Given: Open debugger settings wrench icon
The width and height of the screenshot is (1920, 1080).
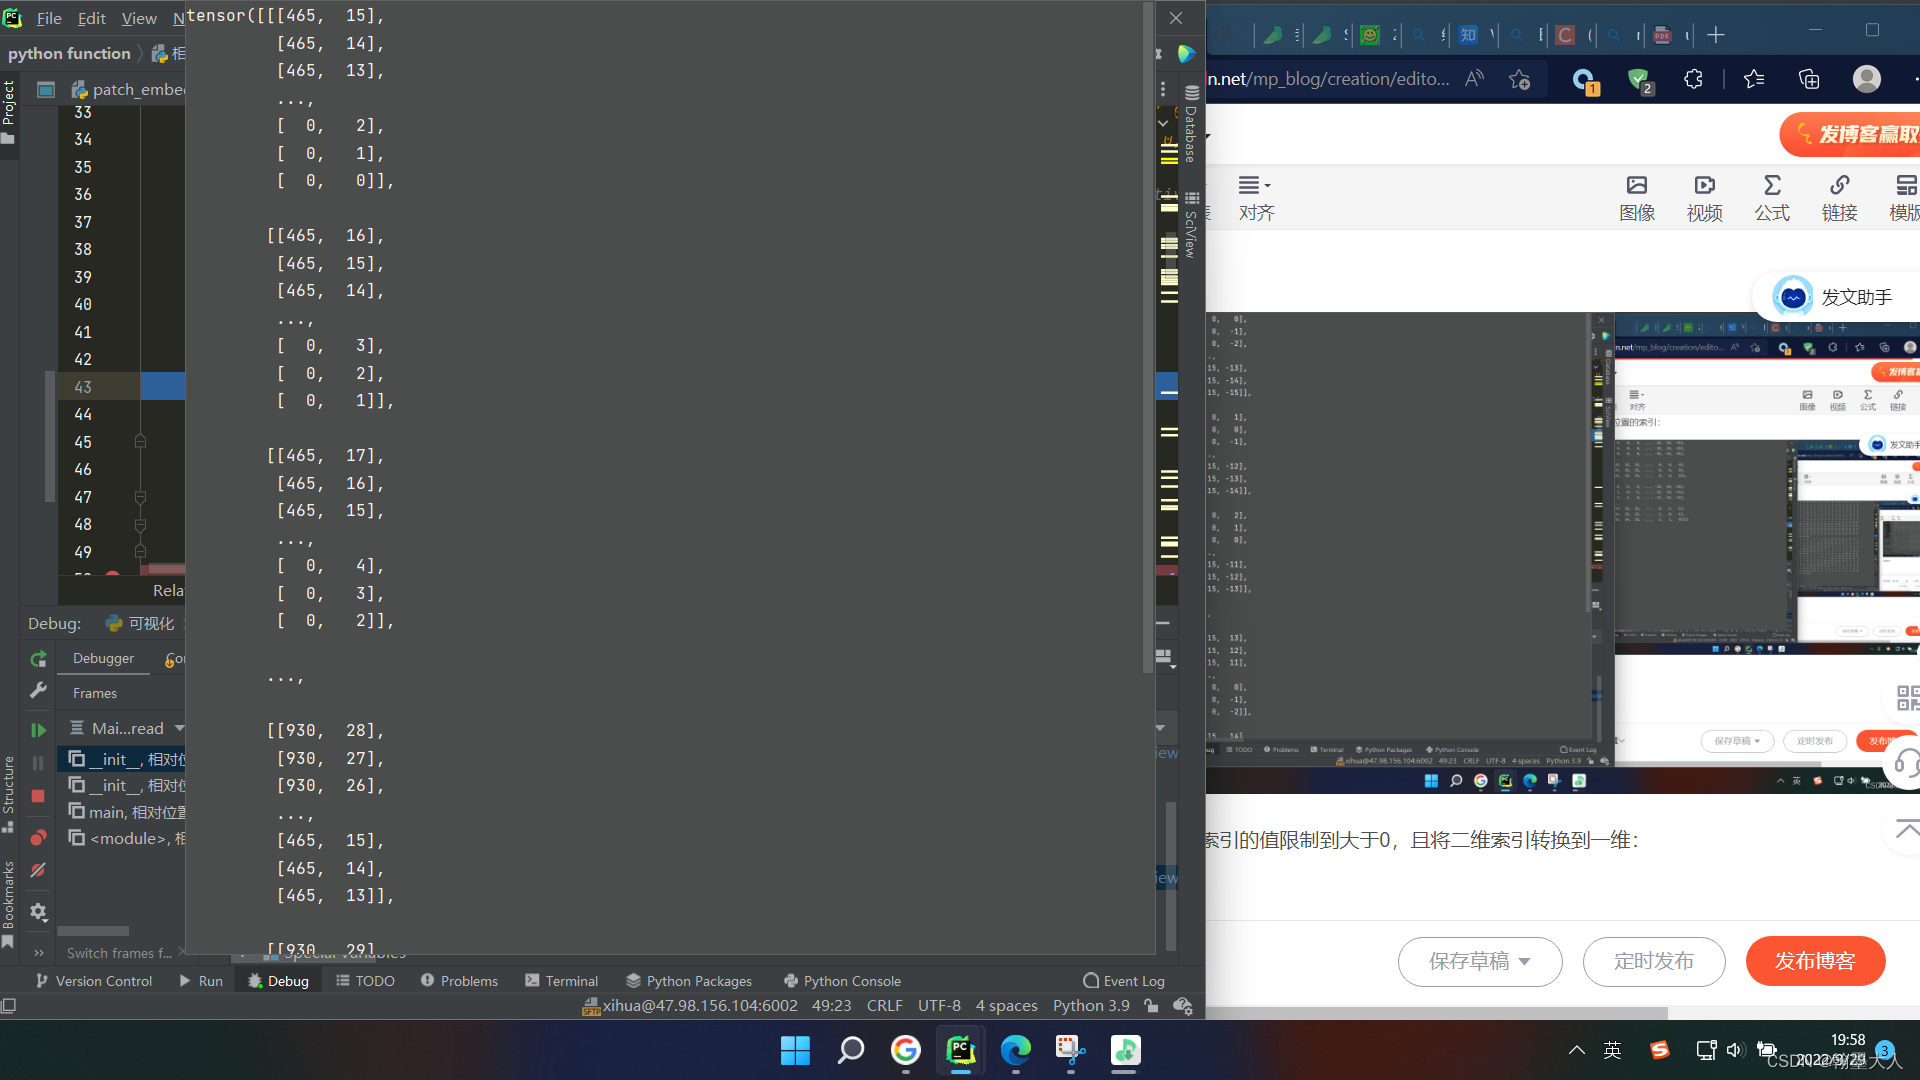Looking at the screenshot, I should tap(38, 690).
